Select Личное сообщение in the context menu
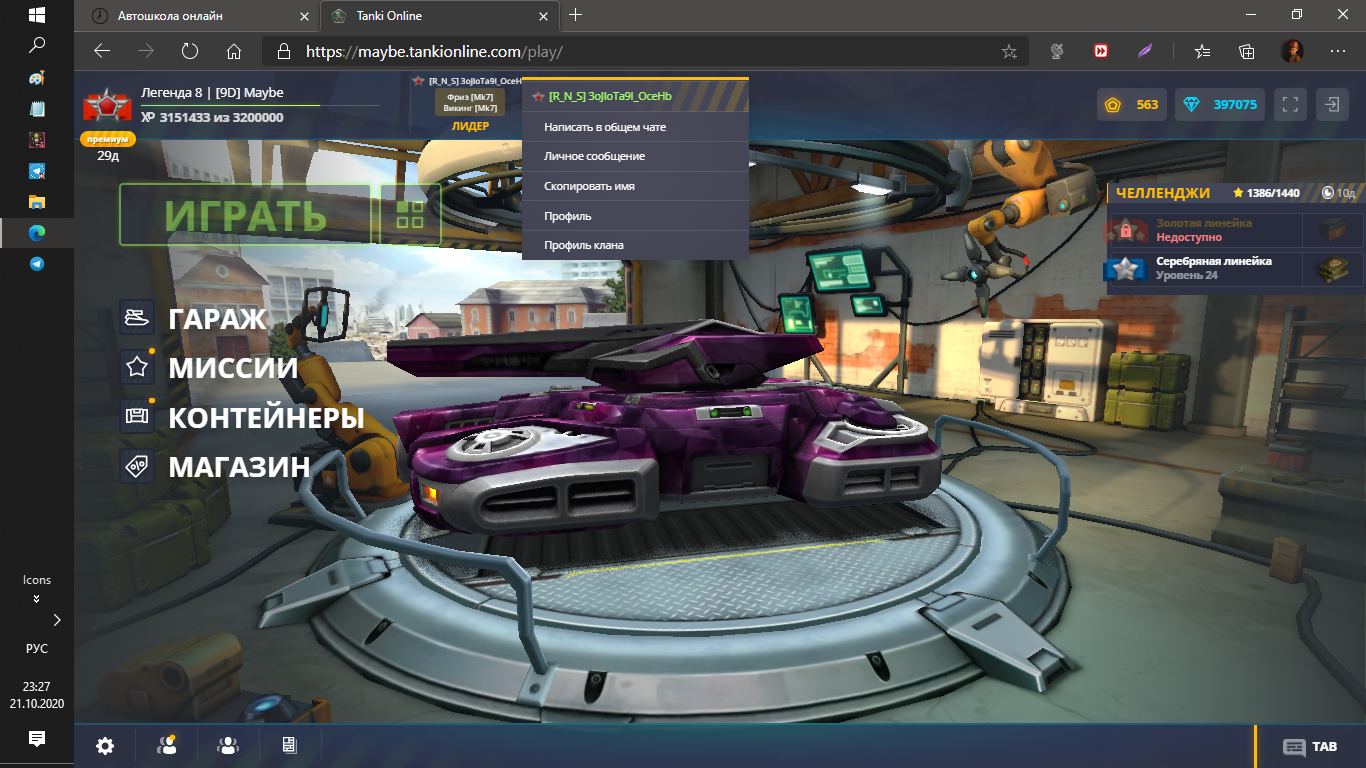Image resolution: width=1366 pixels, height=768 pixels. tap(635, 156)
